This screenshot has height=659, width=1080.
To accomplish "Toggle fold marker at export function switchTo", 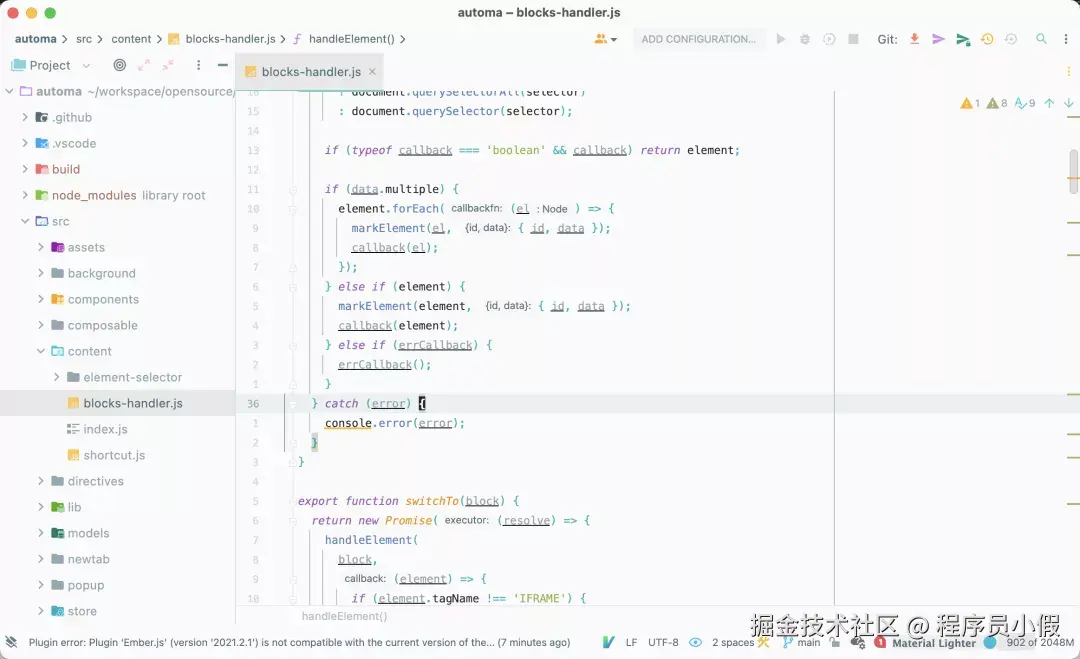I will (x=293, y=501).
